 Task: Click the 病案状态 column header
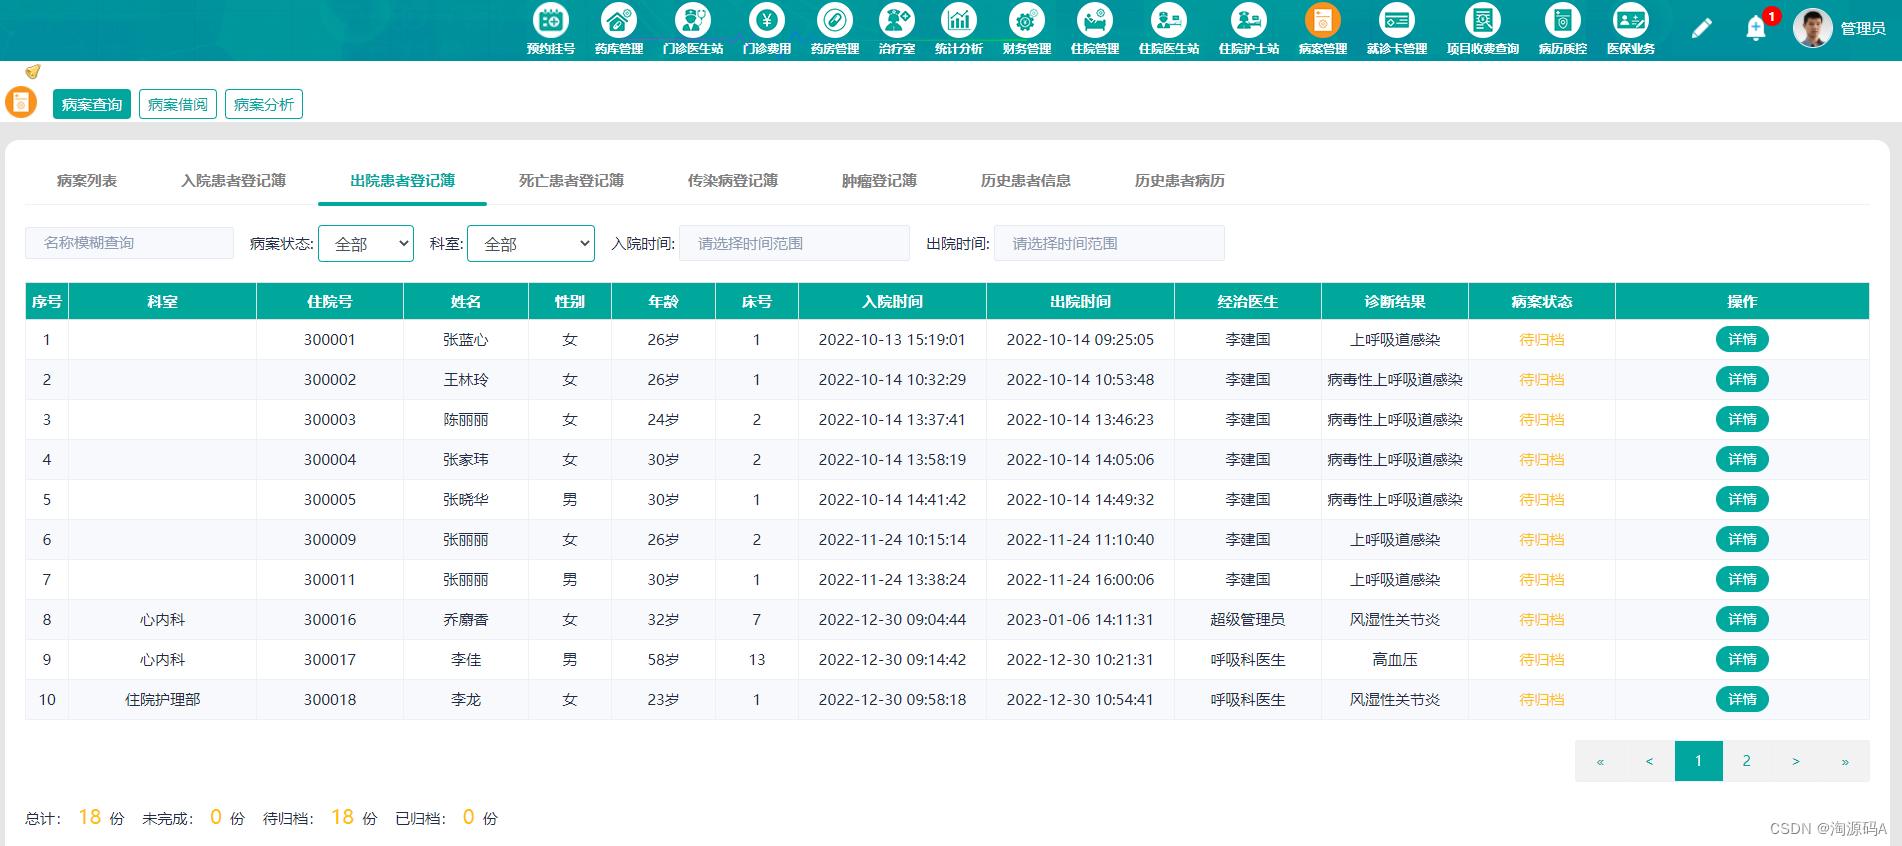click(1541, 301)
